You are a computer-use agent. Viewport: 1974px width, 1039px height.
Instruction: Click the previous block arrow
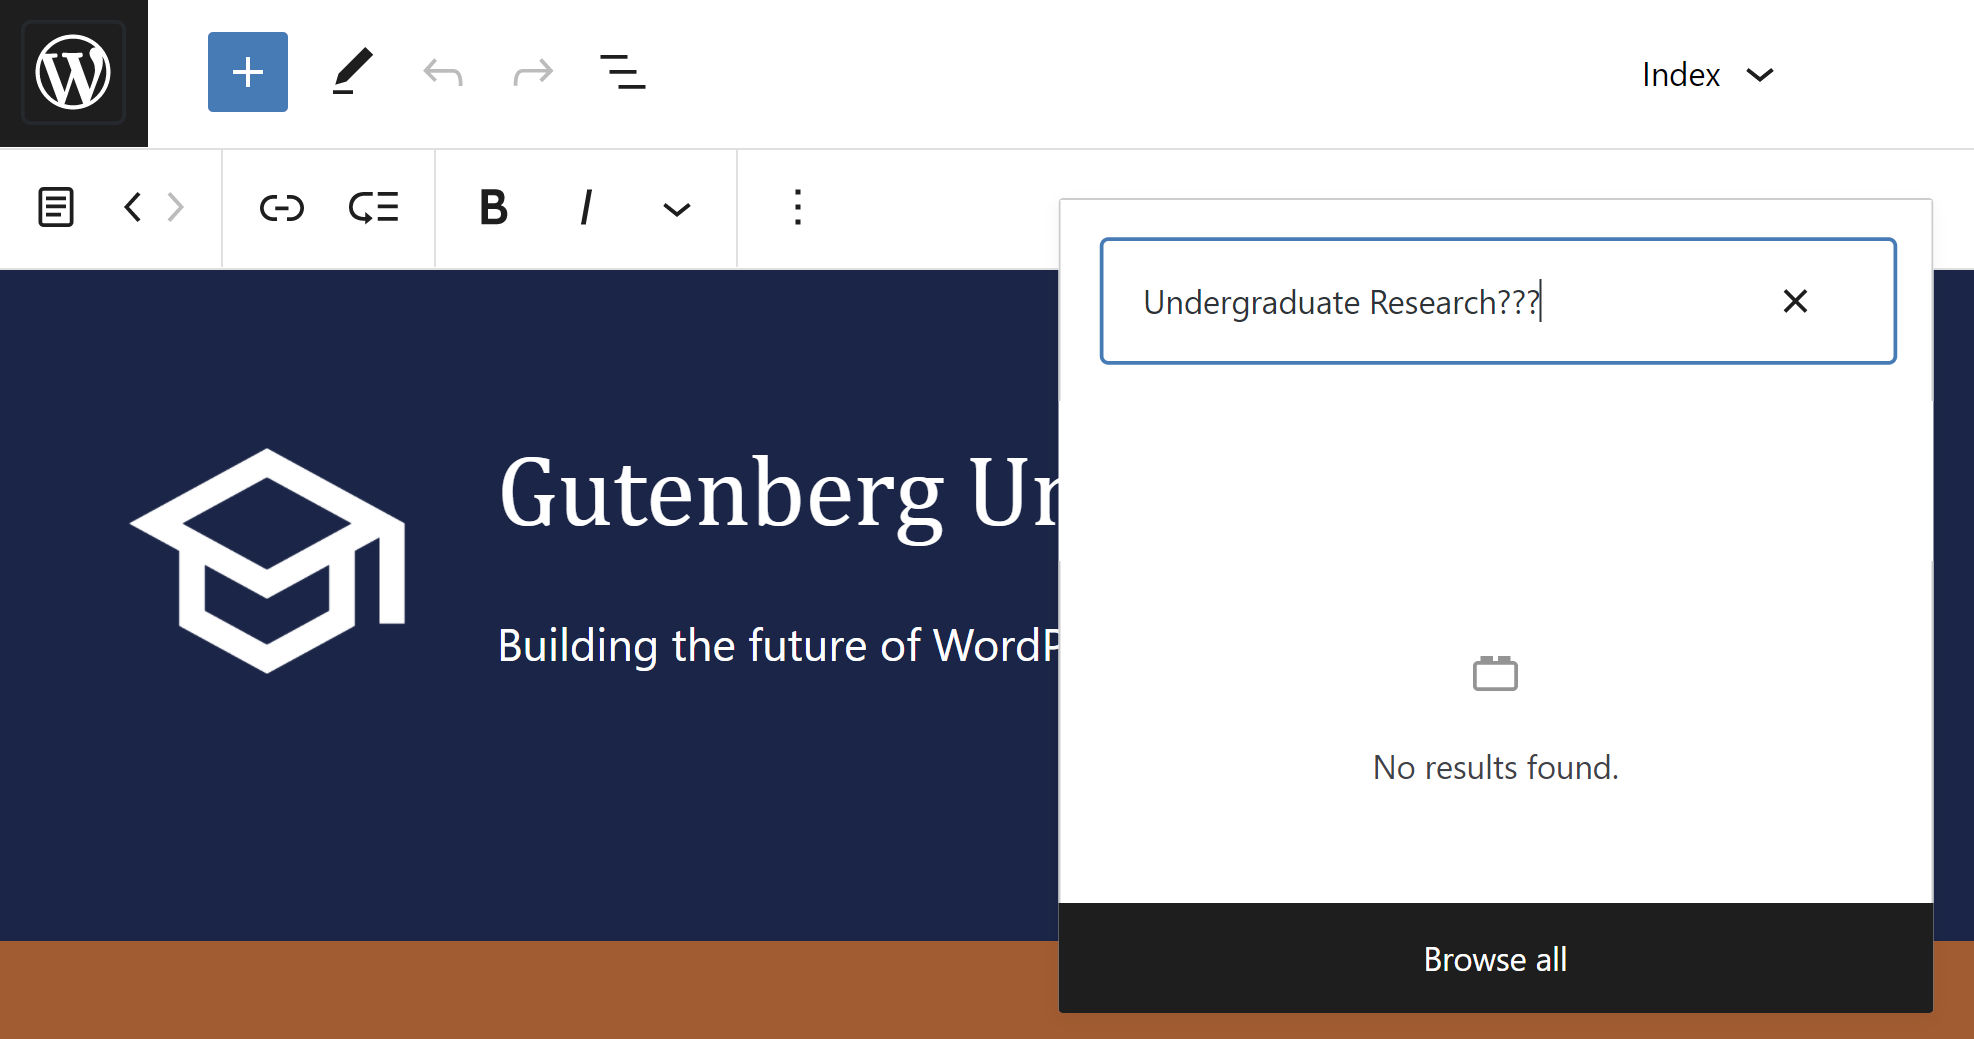point(132,208)
